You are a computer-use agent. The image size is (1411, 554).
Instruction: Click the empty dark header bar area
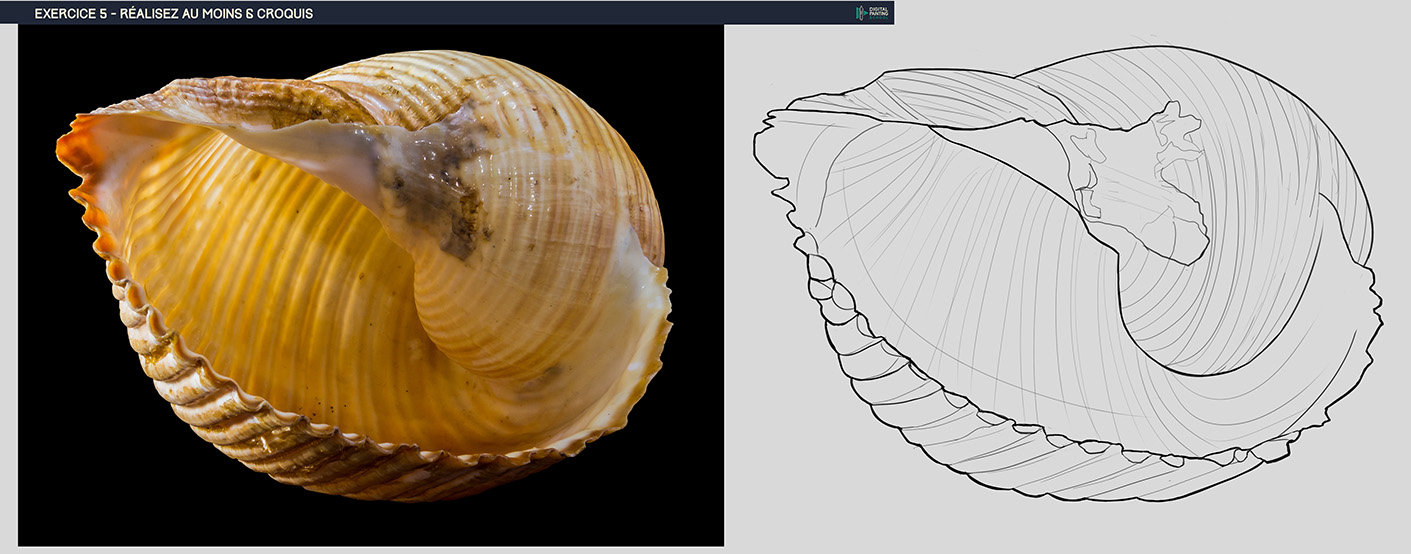pyautogui.click(x=580, y=13)
